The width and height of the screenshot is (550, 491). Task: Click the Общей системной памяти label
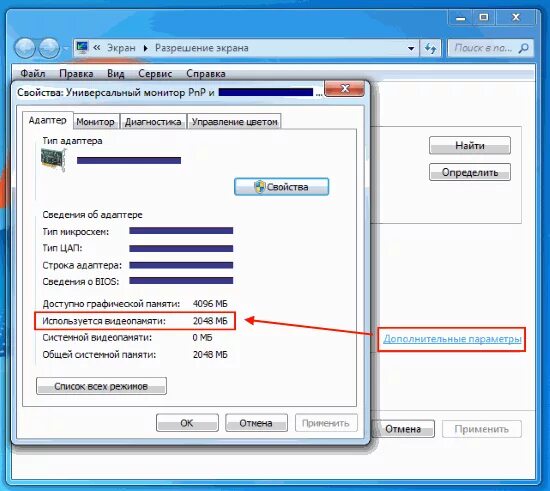(x=99, y=355)
